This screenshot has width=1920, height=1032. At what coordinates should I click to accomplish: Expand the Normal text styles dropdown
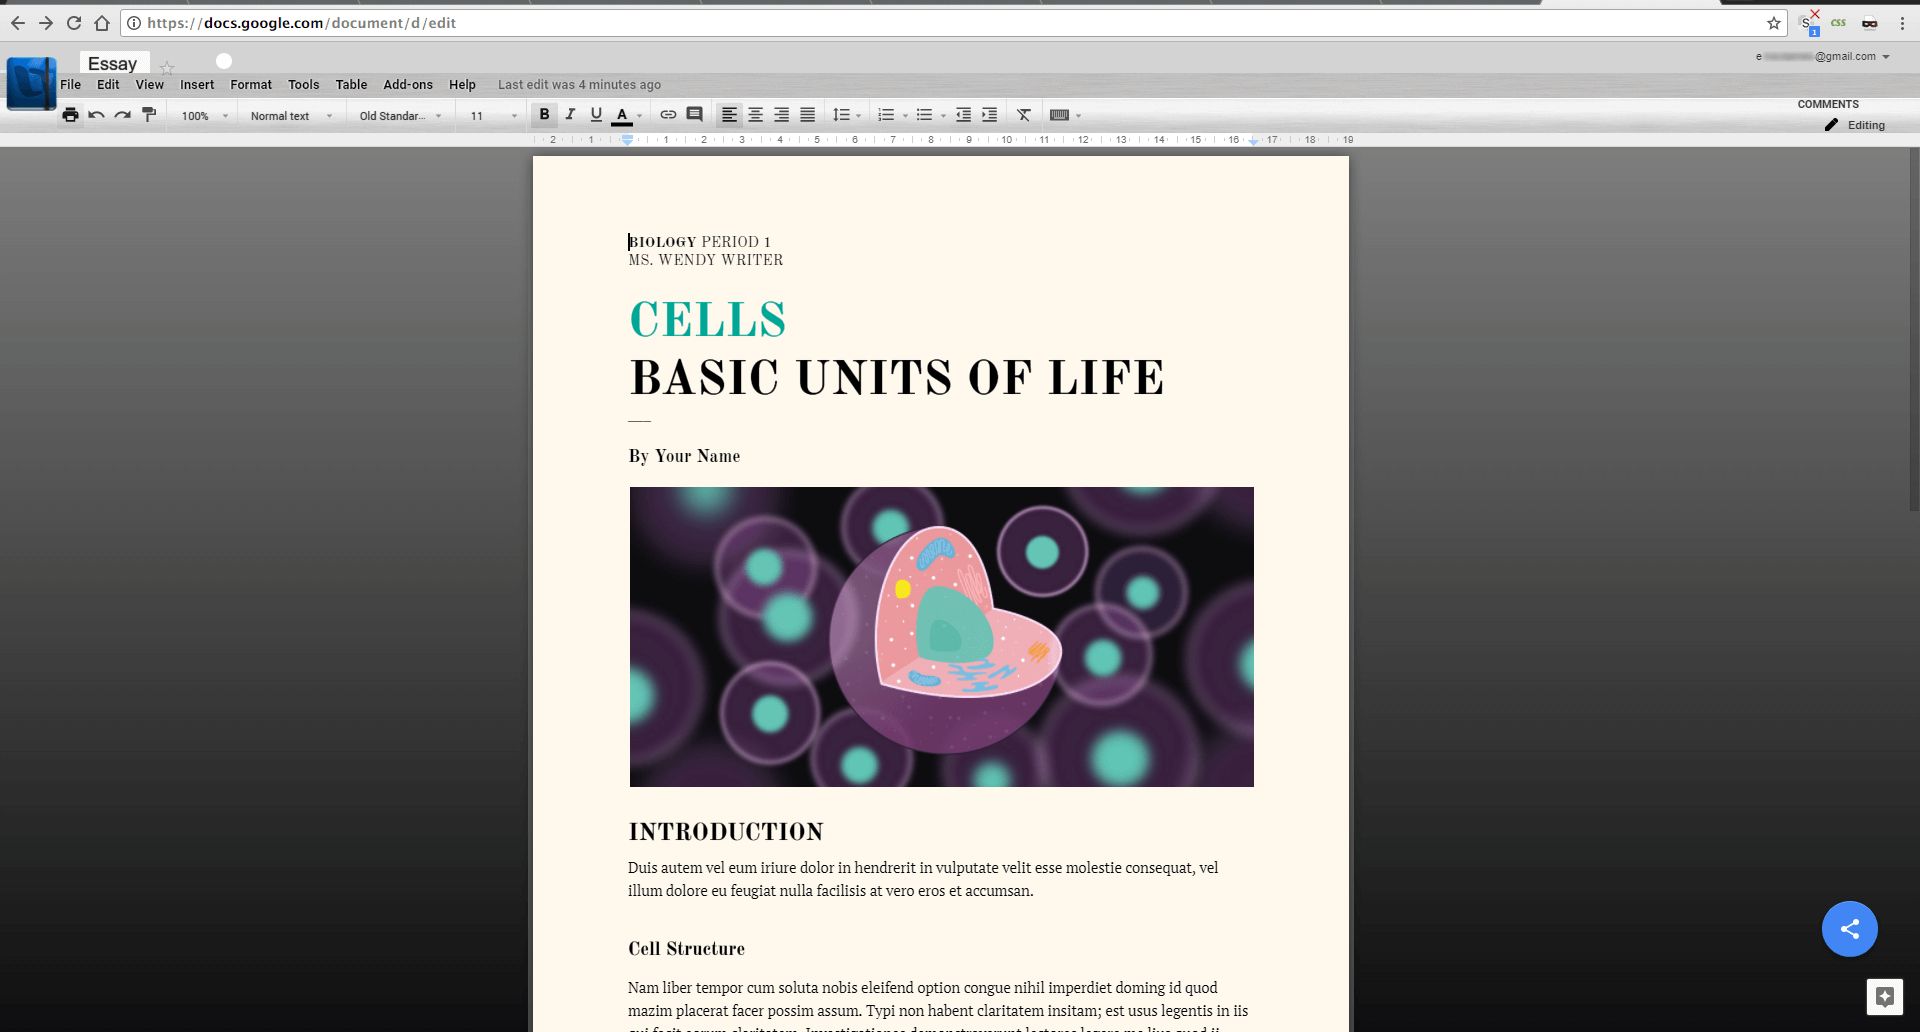pos(290,114)
